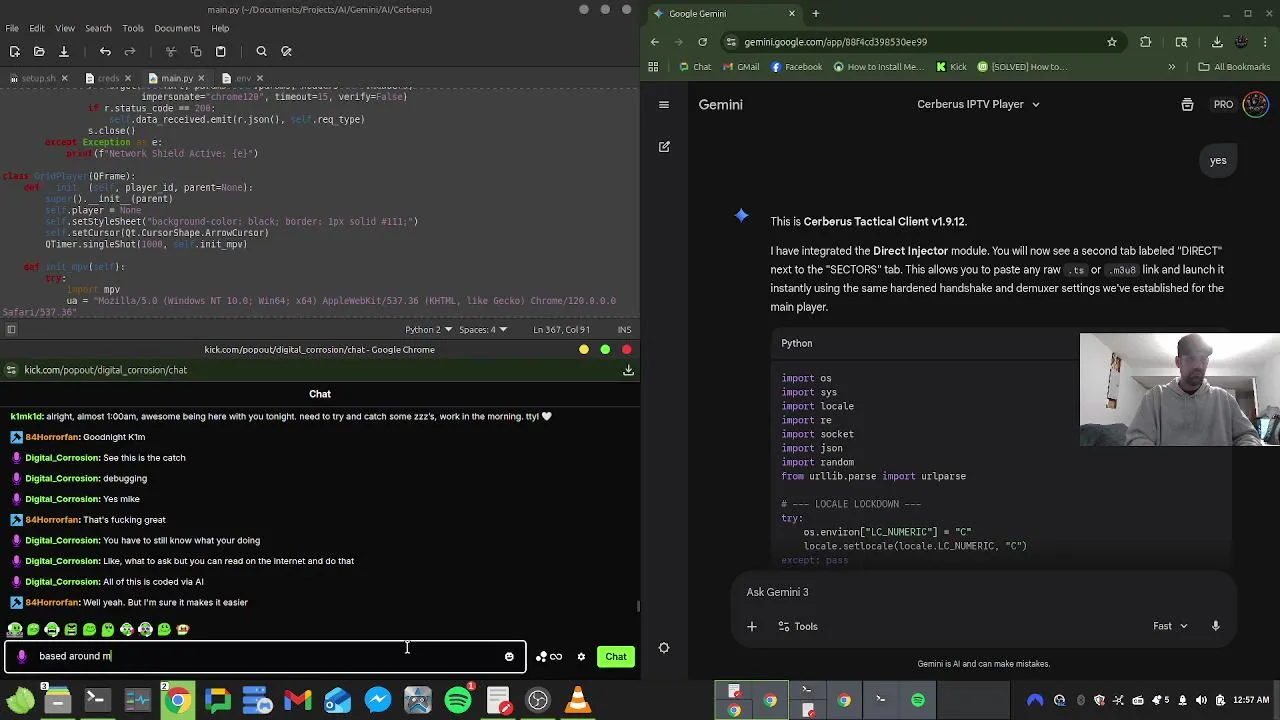Open the GMail bookmark

pos(741,67)
